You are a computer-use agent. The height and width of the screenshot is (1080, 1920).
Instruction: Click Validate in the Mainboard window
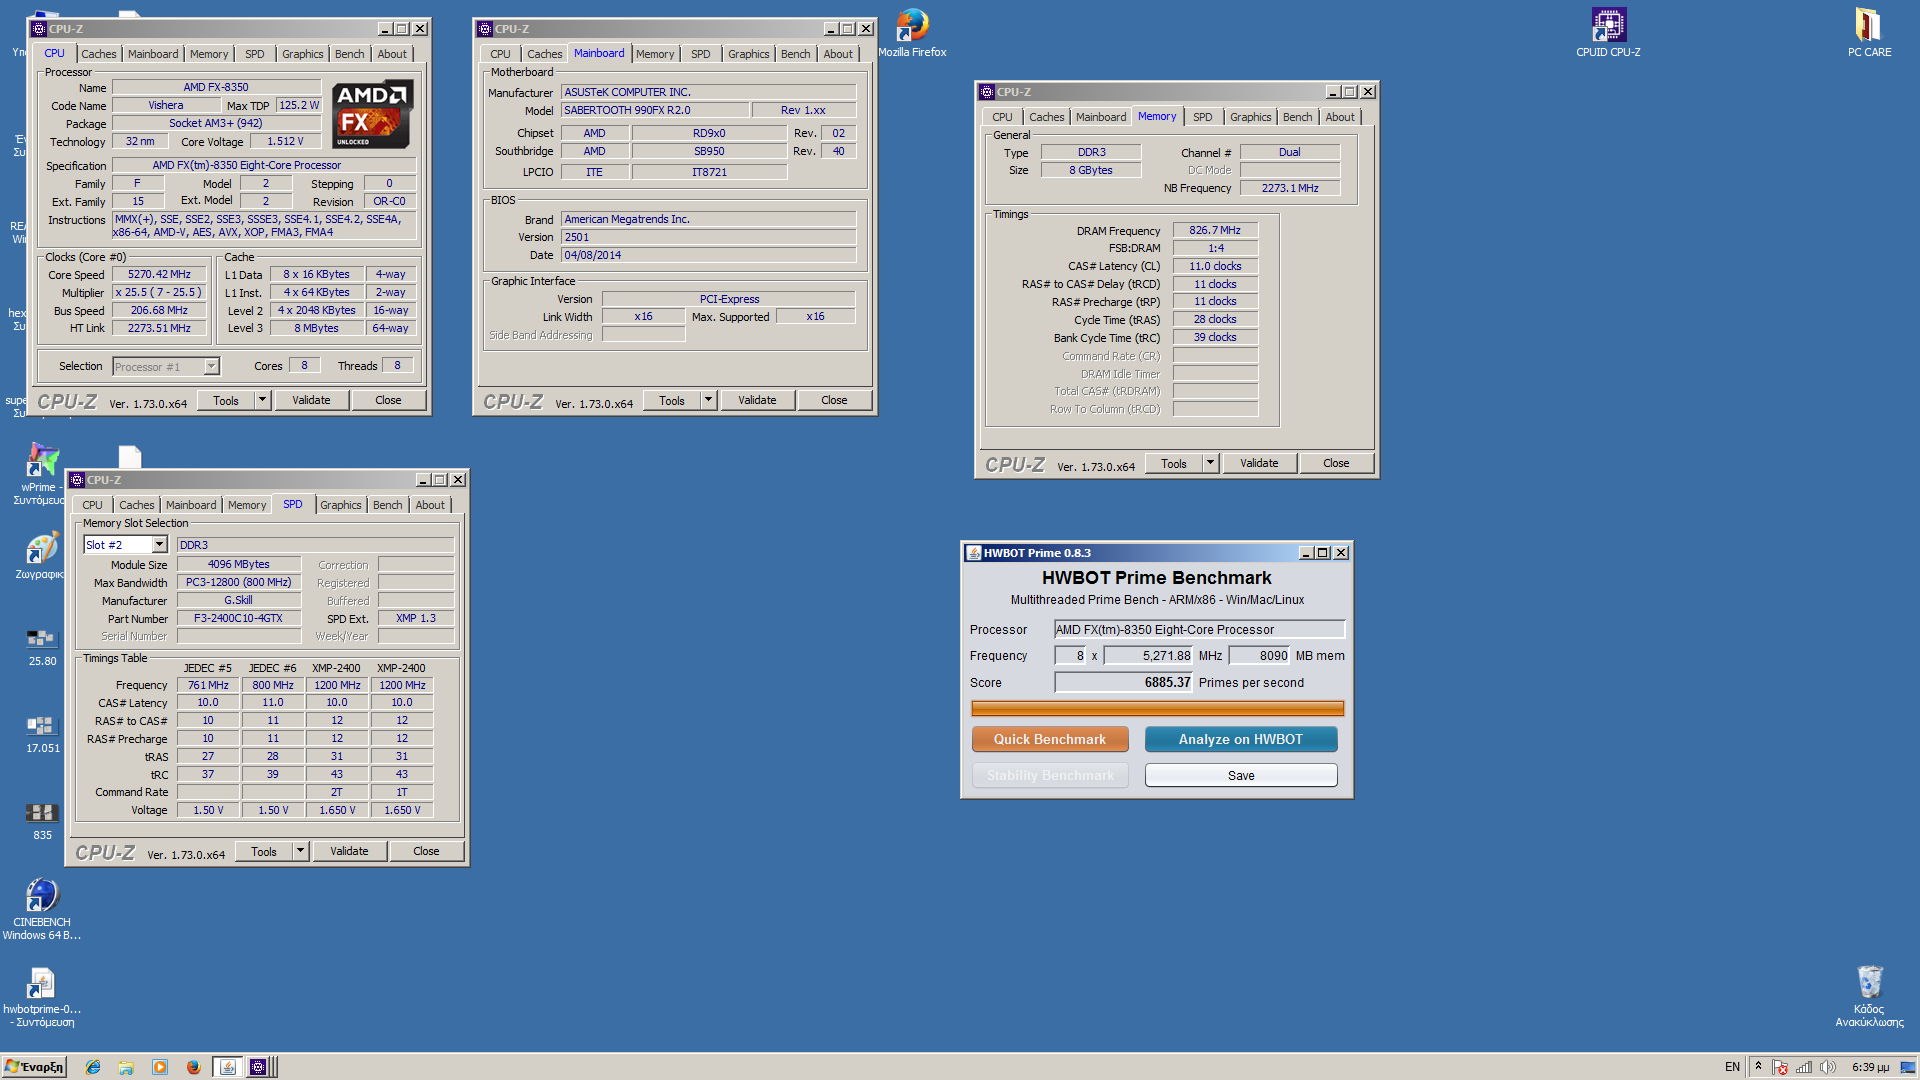click(x=757, y=400)
